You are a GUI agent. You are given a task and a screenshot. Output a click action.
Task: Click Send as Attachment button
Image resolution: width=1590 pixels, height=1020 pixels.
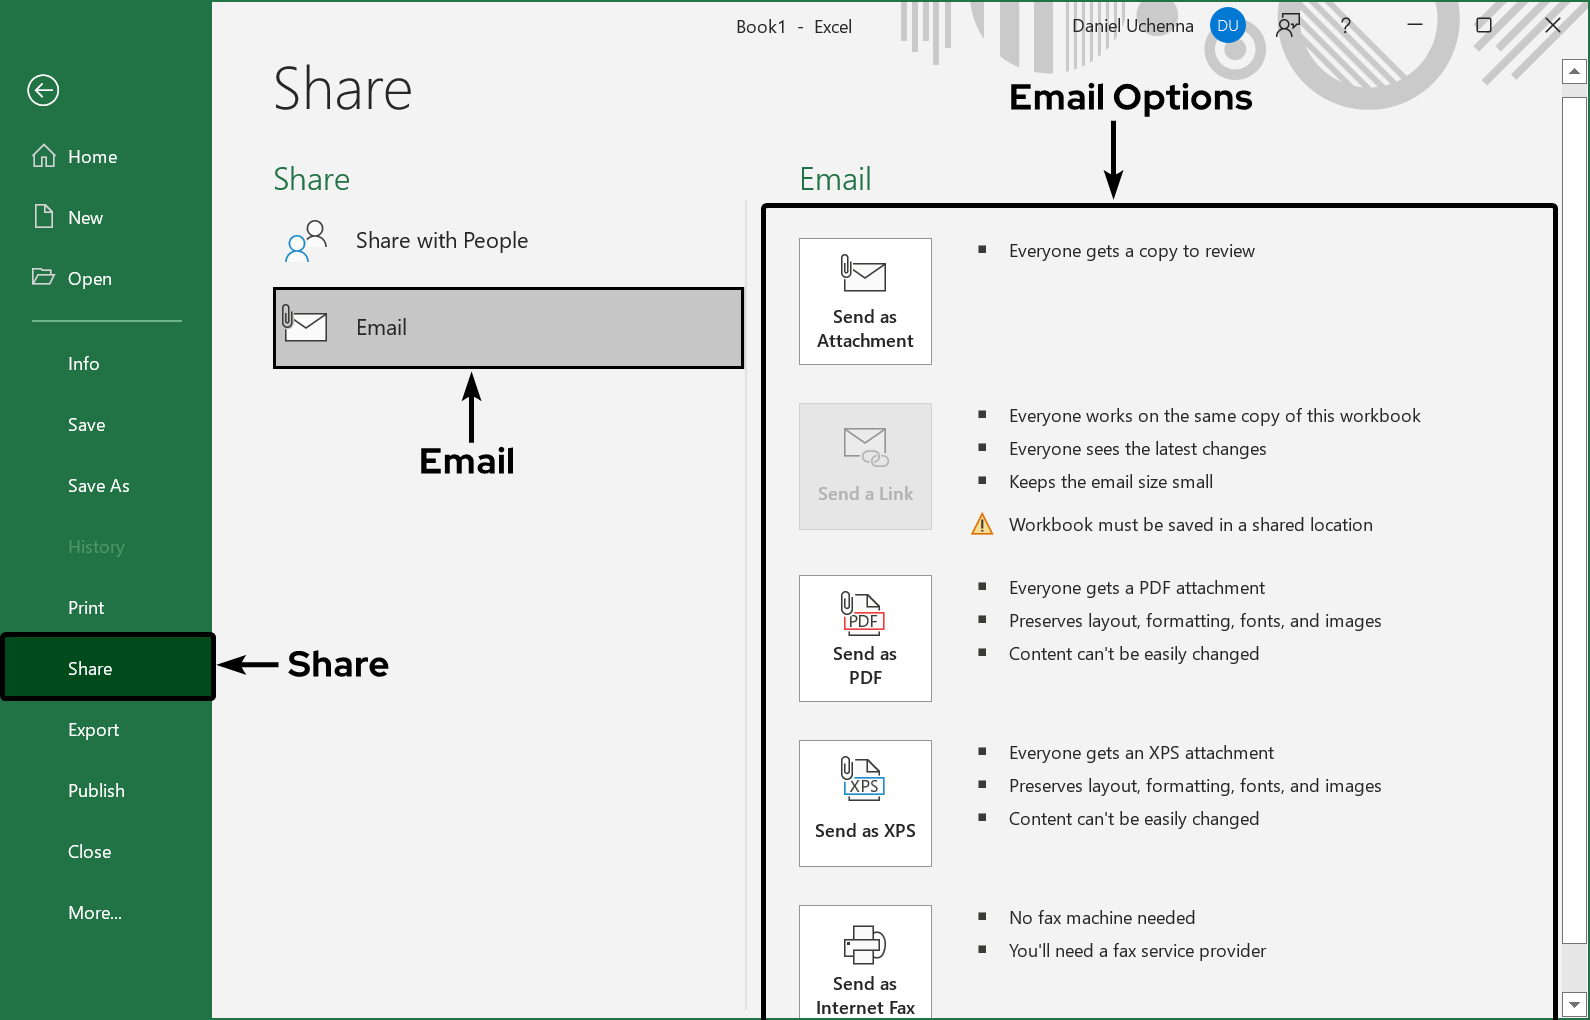865,301
